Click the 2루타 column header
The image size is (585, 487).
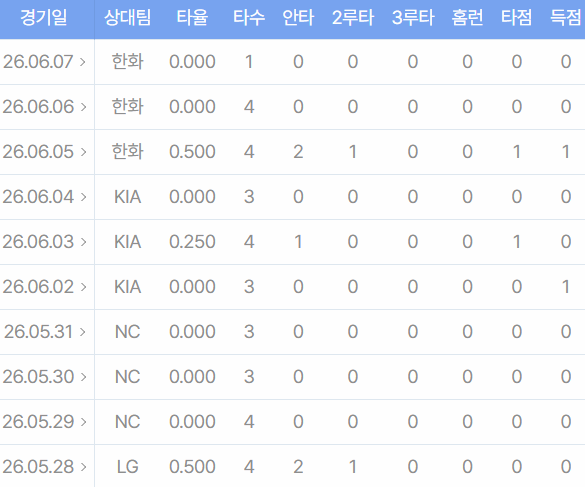(353, 18)
